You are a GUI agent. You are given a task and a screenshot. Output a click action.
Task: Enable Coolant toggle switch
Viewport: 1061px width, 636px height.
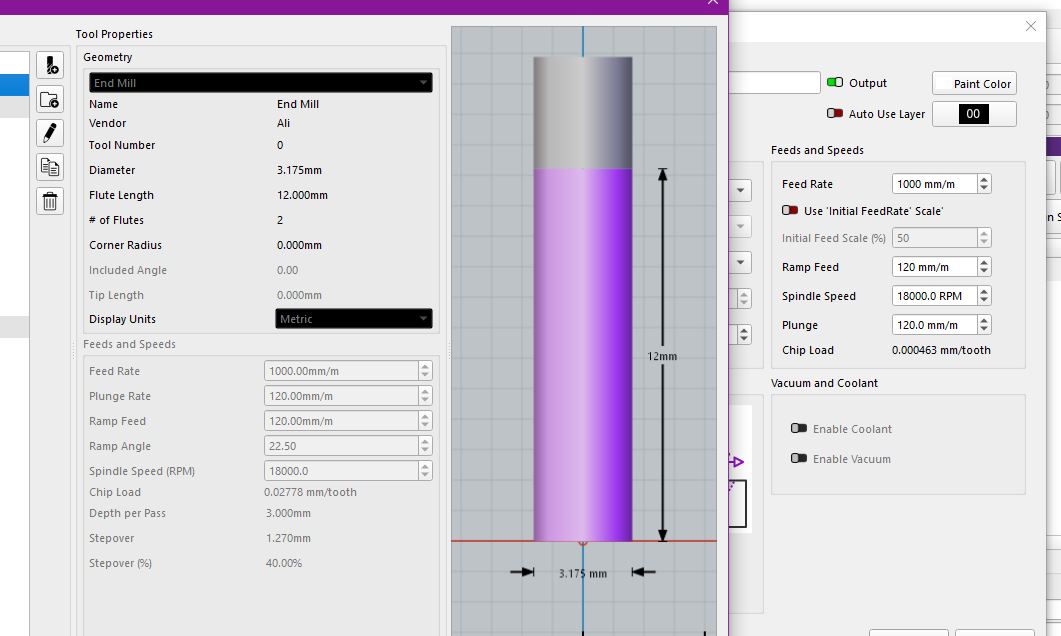click(799, 429)
